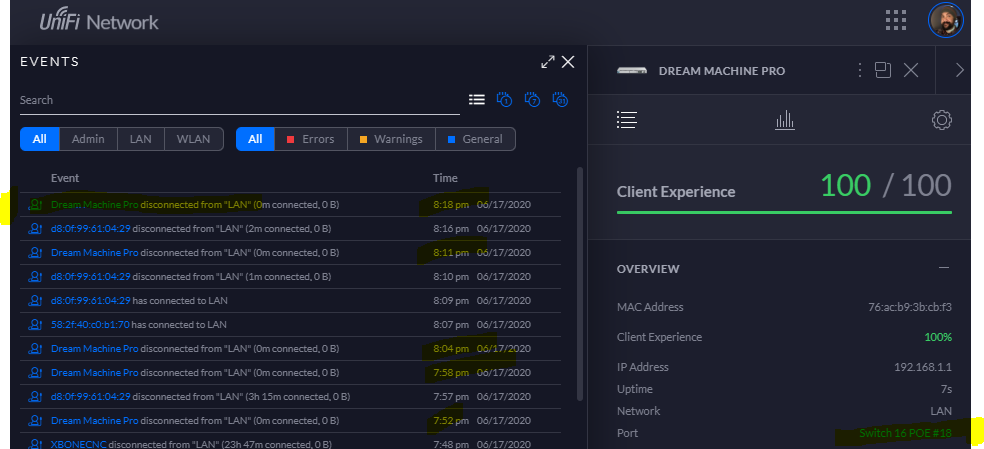Open d8:0f:99:61:04:29 link in 8:10 pm event
Image resolution: width=984 pixels, height=449 pixels.
(90, 276)
